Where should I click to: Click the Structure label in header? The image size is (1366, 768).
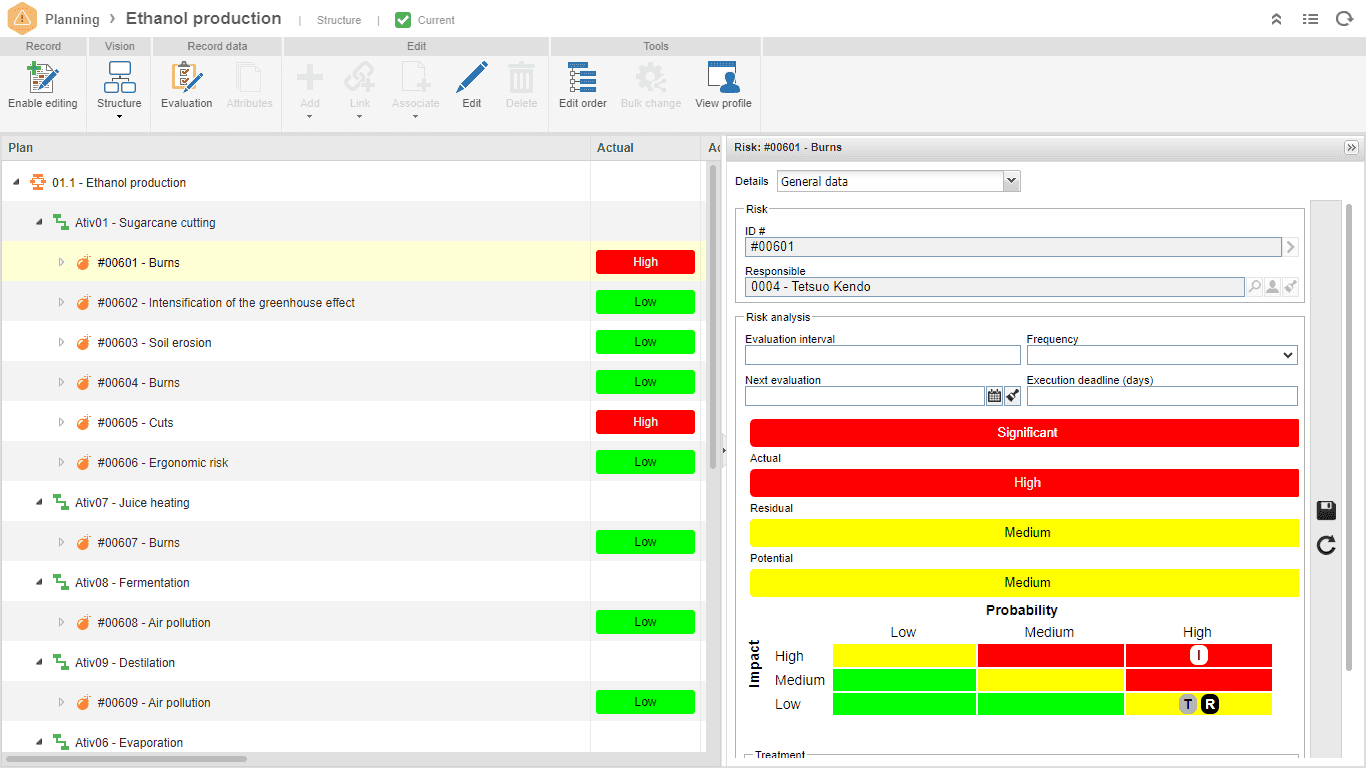(339, 20)
